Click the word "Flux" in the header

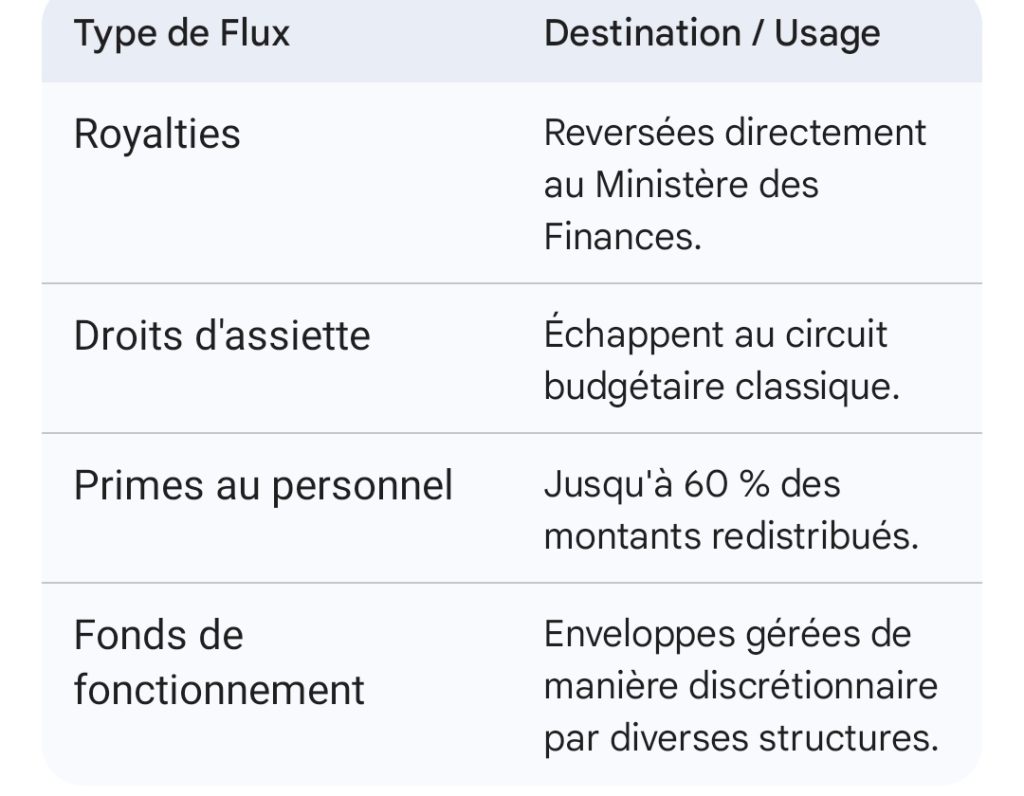[255, 34]
